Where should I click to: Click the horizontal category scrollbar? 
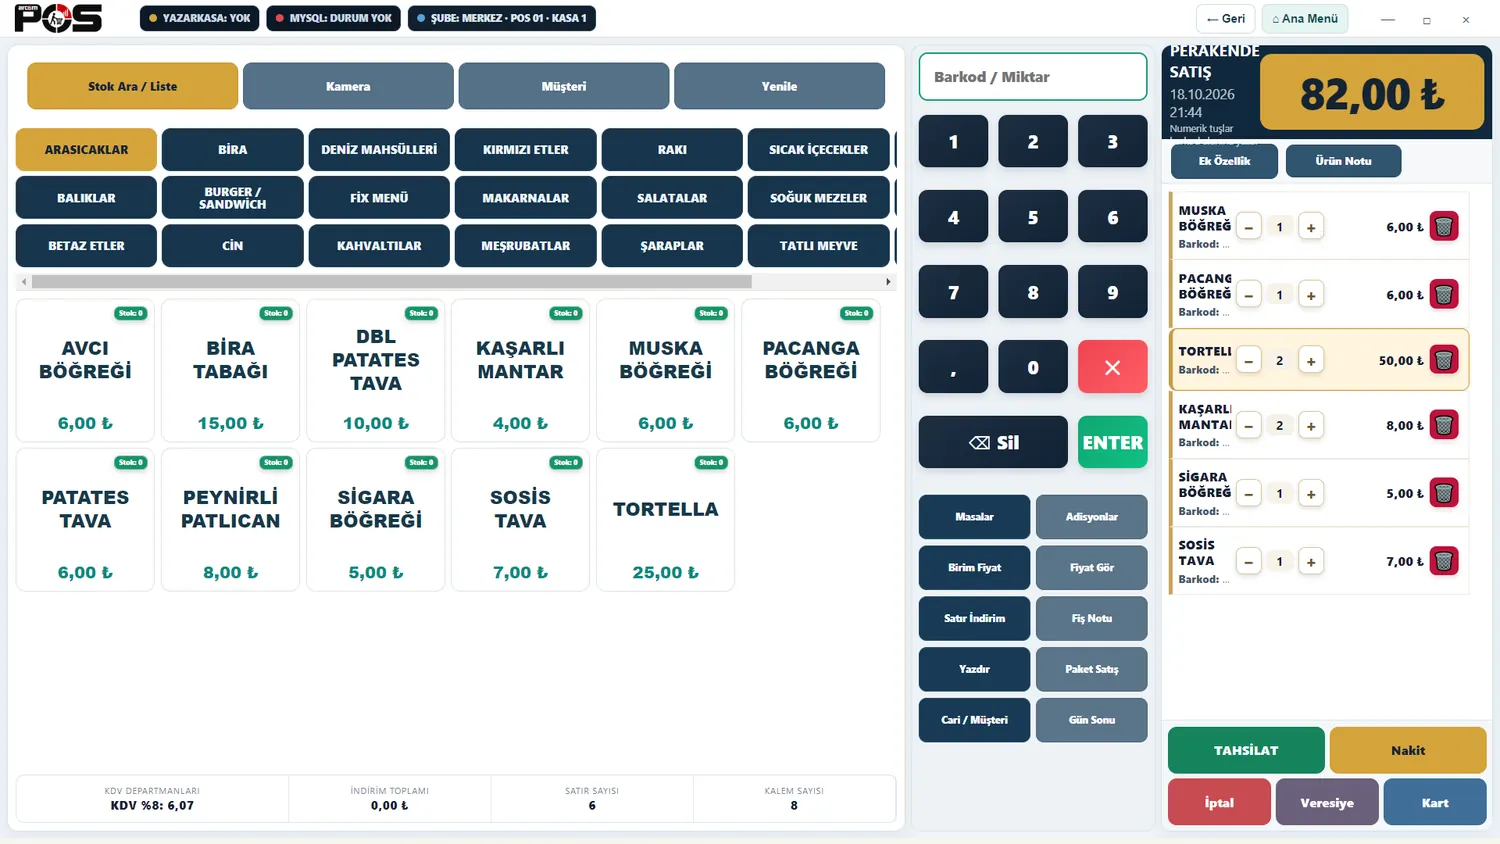(x=392, y=282)
